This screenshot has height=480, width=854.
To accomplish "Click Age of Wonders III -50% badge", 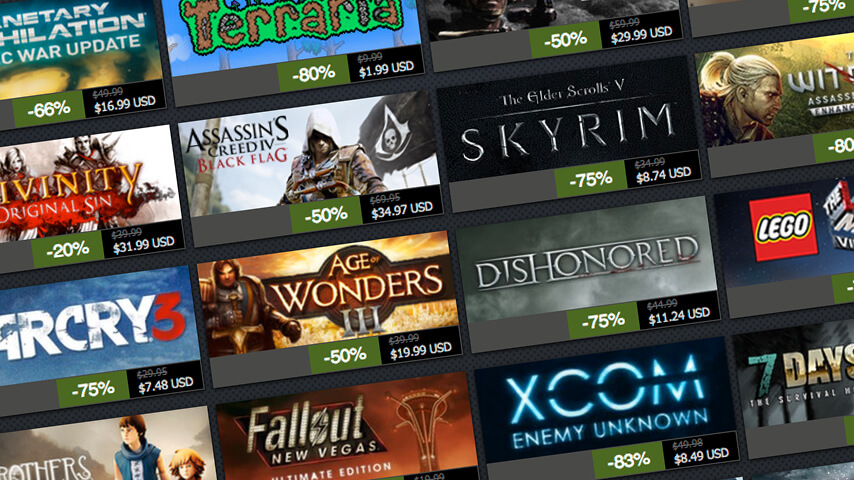I will [345, 356].
